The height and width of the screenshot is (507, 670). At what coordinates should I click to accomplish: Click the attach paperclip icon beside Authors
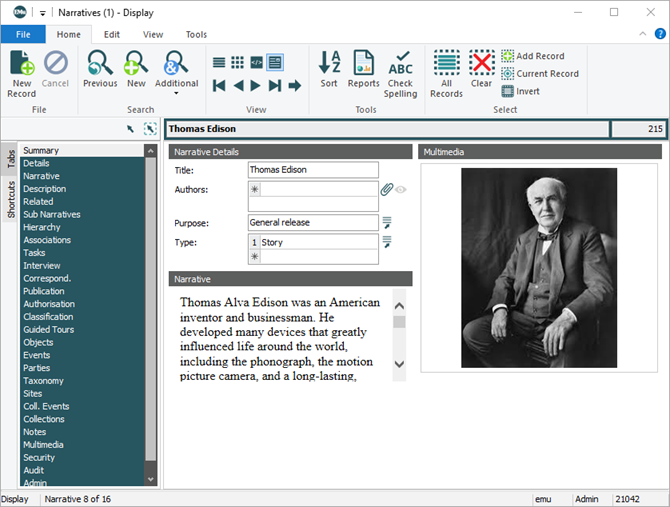pos(387,189)
